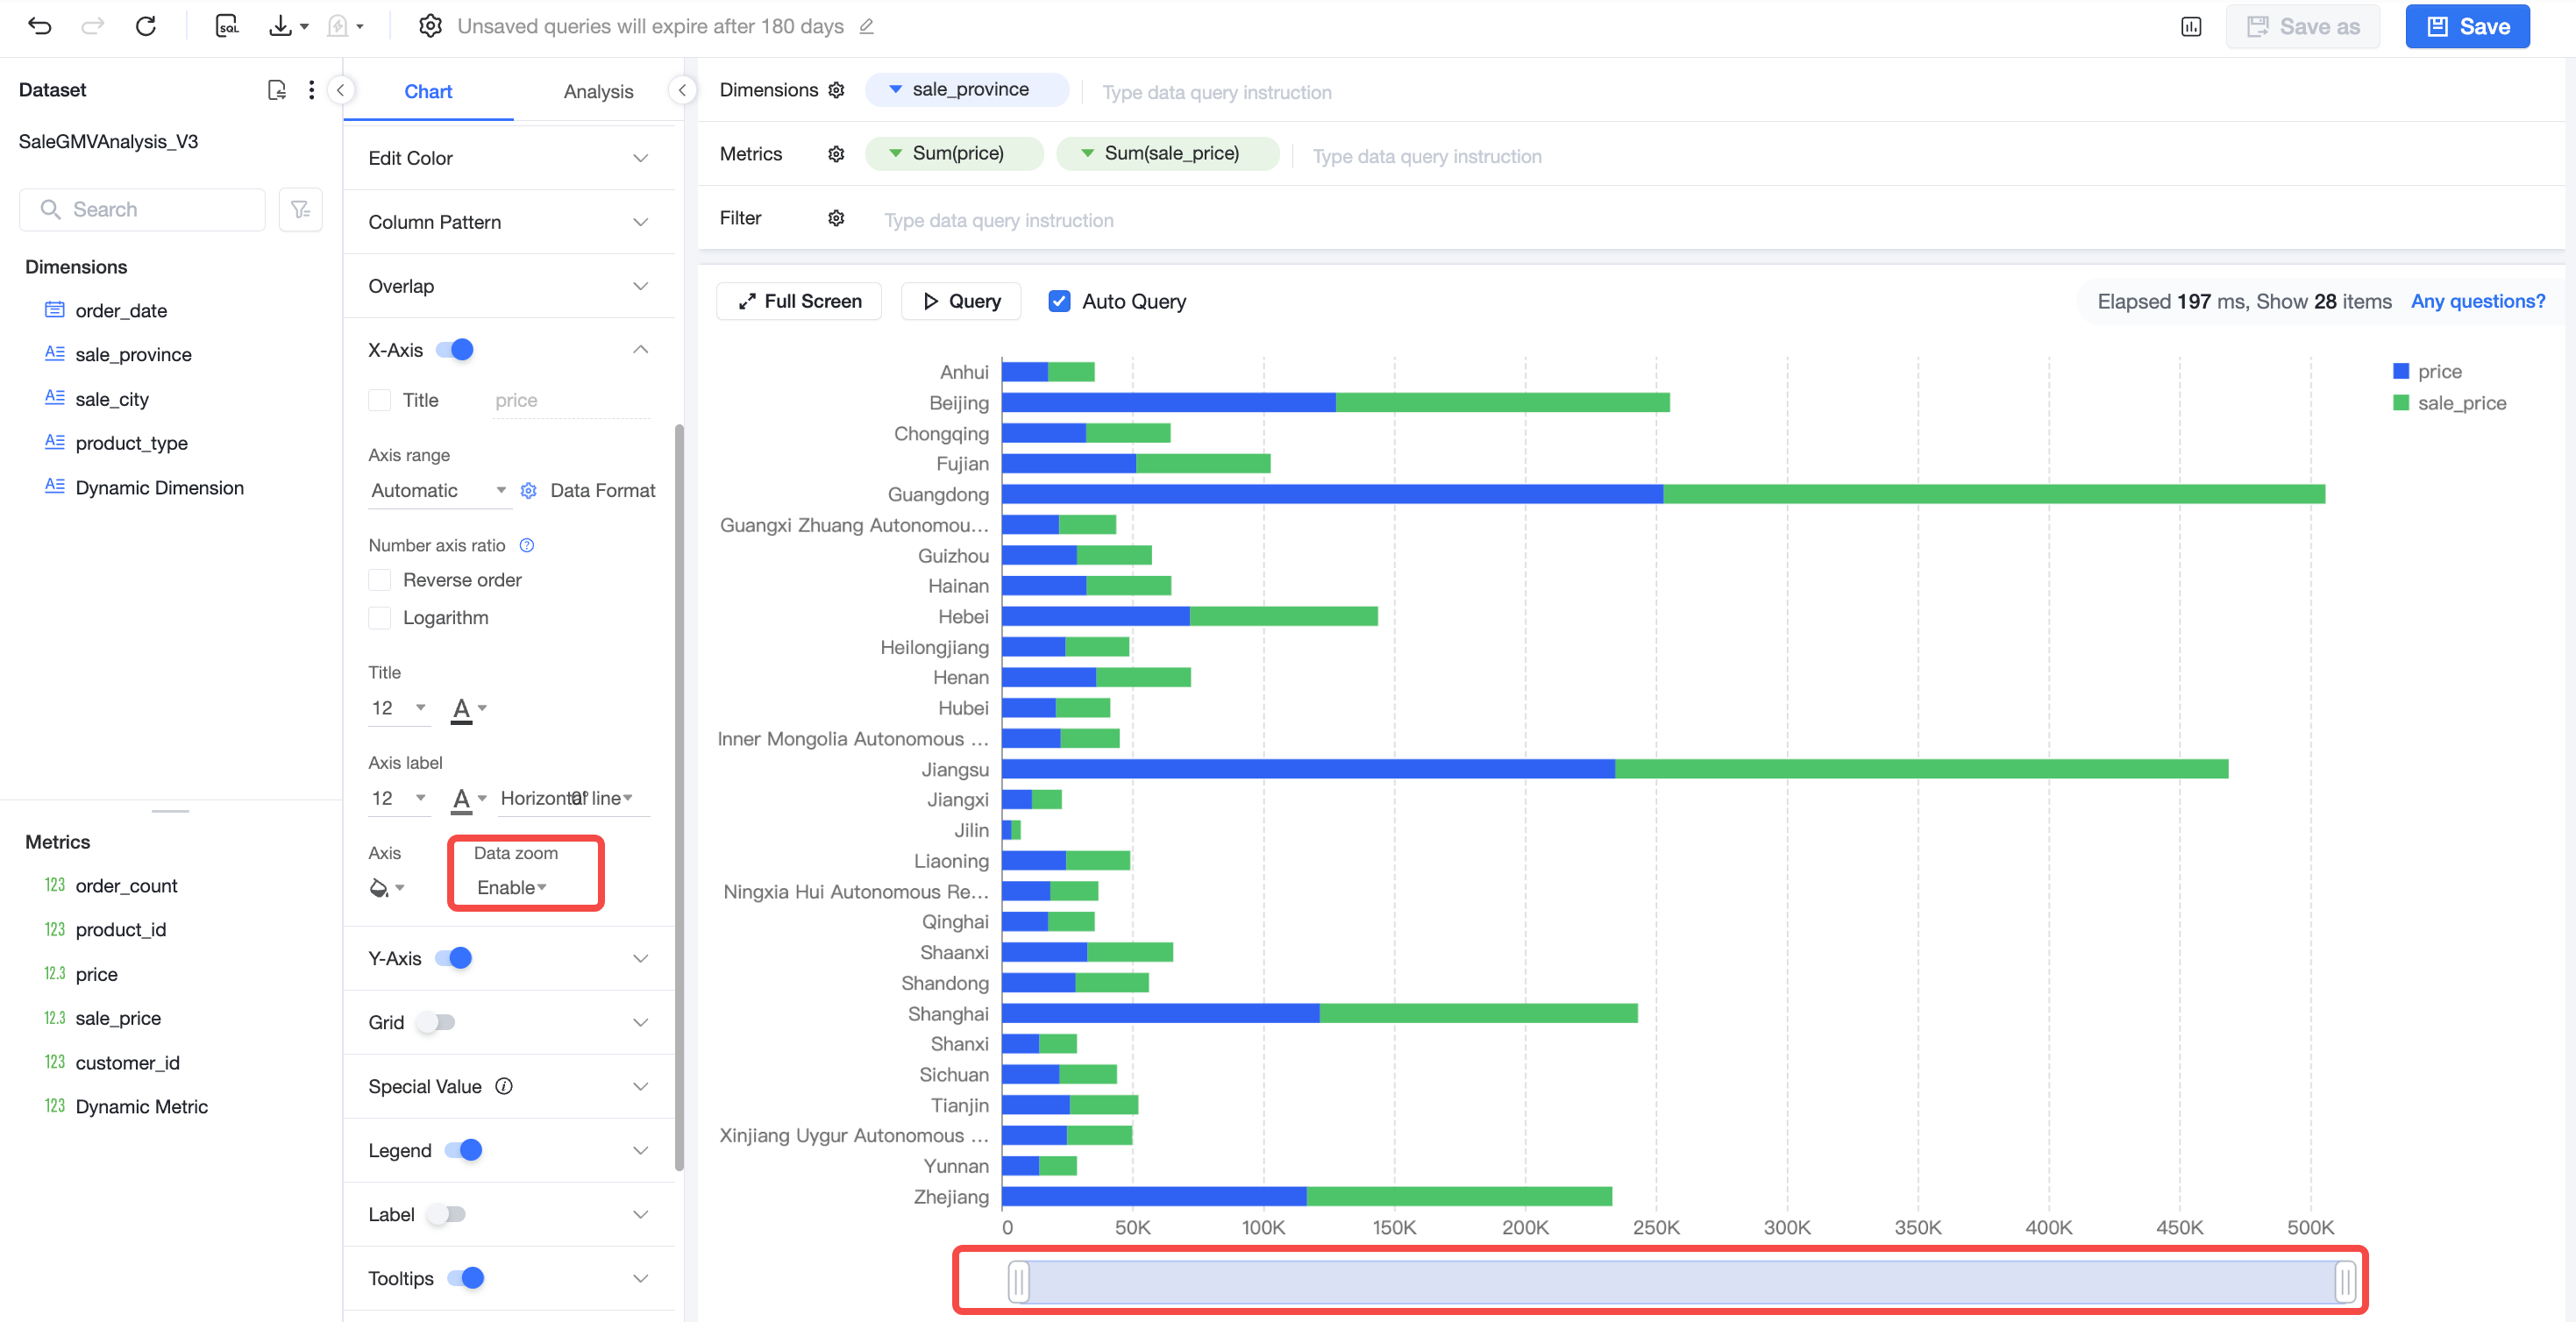Open the Axis range Automatic dropdown
Image resolution: width=2576 pixels, height=1322 pixels.
point(439,490)
